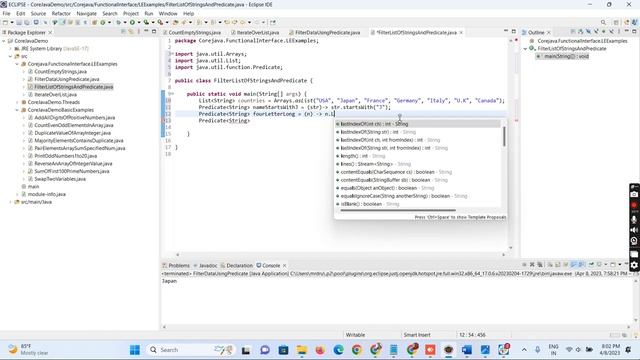
Task: Open the Navigate menu
Action: [x=87, y=13]
